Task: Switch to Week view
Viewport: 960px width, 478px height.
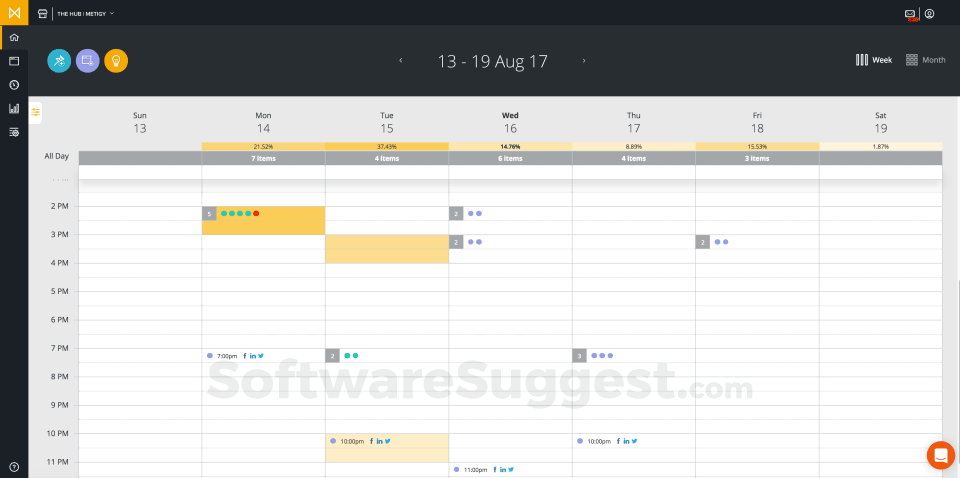Action: [x=873, y=60]
